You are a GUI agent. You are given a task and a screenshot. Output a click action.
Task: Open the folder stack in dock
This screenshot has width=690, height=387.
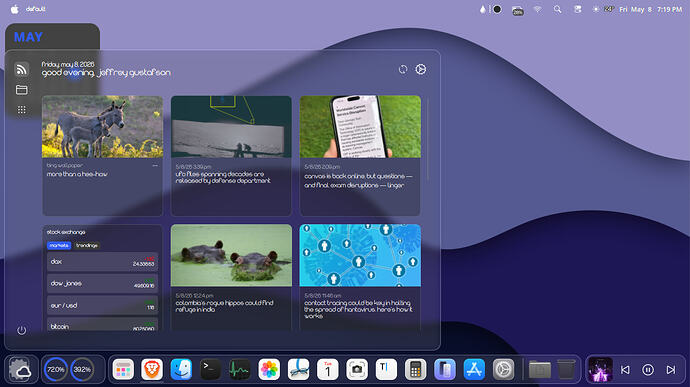coord(540,369)
